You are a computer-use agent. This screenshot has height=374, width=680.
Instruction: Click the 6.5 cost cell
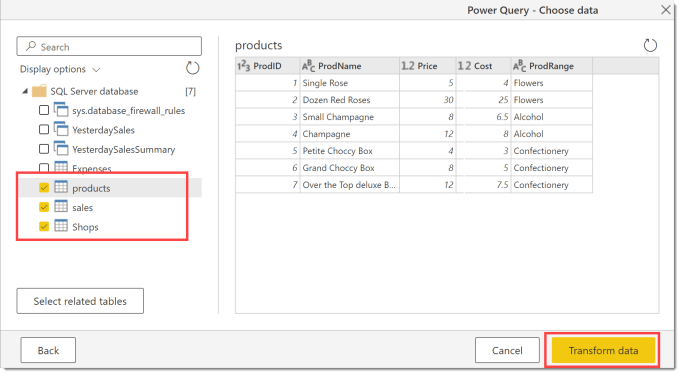click(484, 117)
